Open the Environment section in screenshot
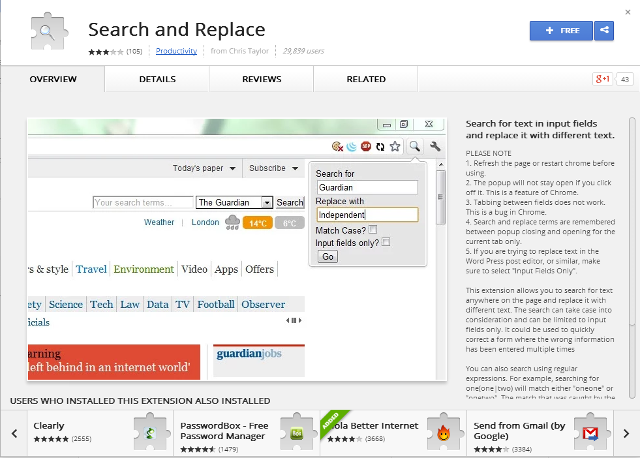640x458 pixels. pos(144,269)
